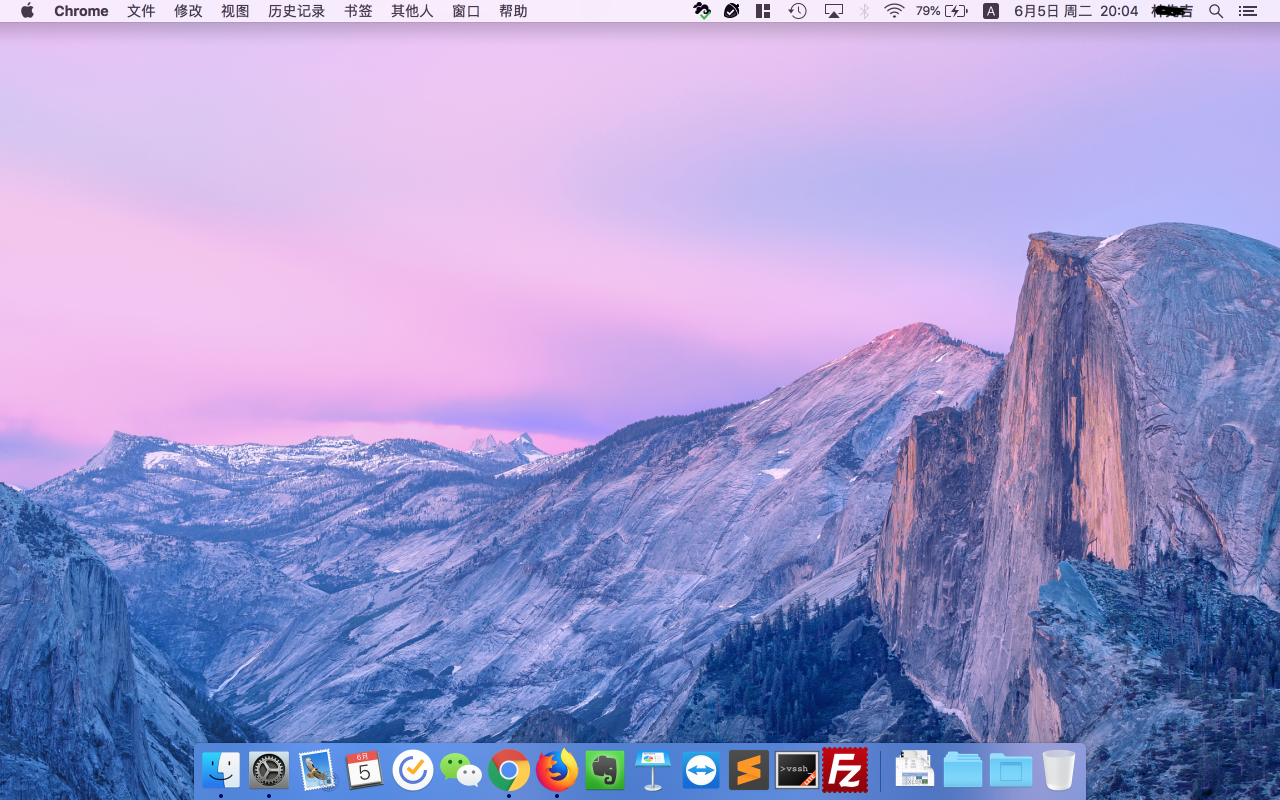Viewport: 1280px width, 800px height.
Task: Open the documents stack in the Dock
Action: [x=915, y=769]
